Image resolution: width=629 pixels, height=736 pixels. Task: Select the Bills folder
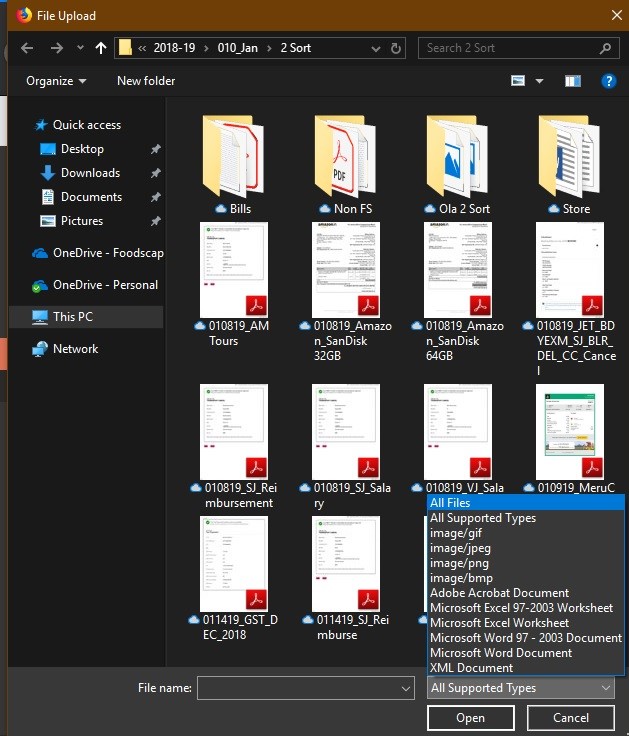click(233, 165)
